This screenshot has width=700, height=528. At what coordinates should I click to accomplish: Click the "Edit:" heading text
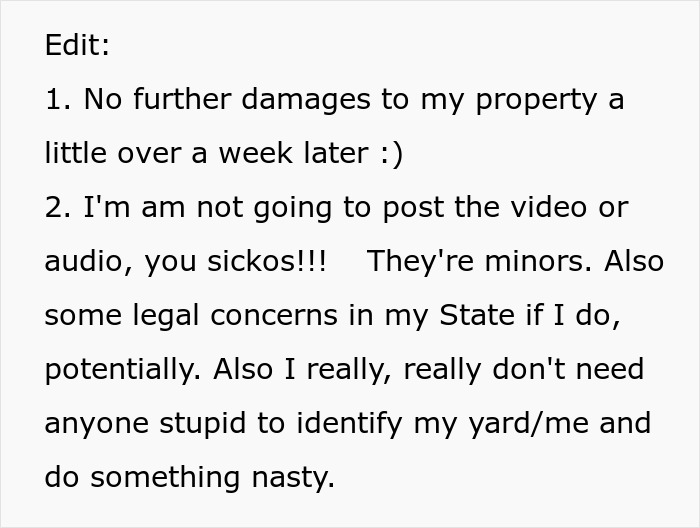[x=77, y=46]
